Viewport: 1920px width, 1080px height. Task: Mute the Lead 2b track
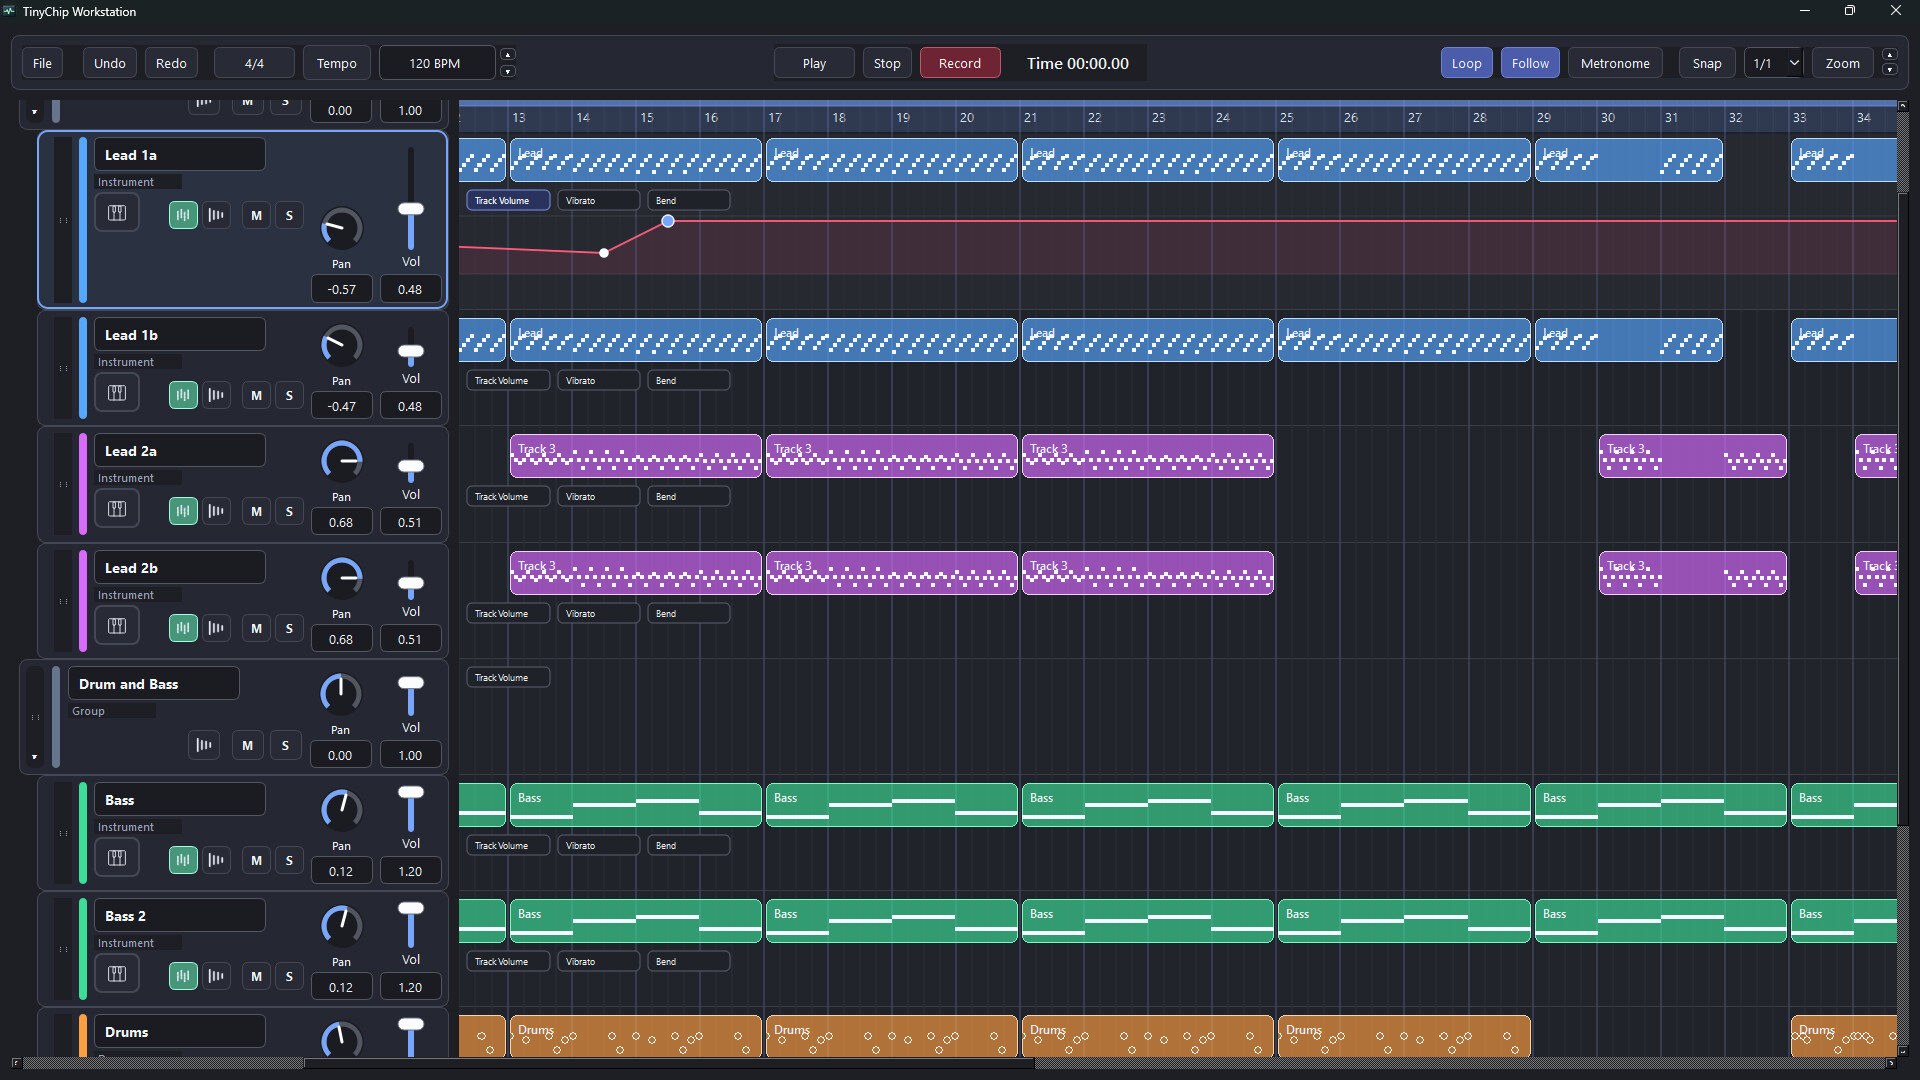click(x=257, y=628)
